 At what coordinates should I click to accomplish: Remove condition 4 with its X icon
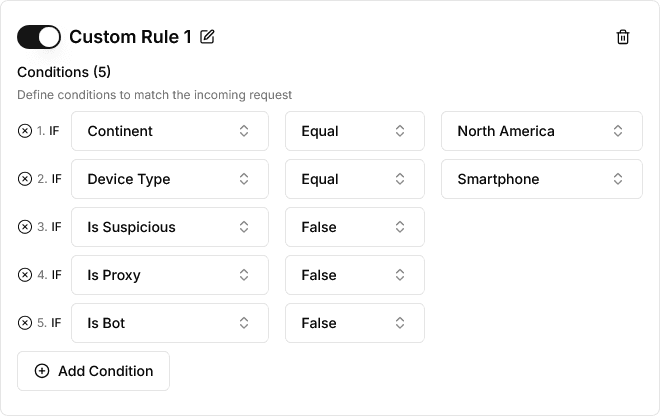click(25, 275)
